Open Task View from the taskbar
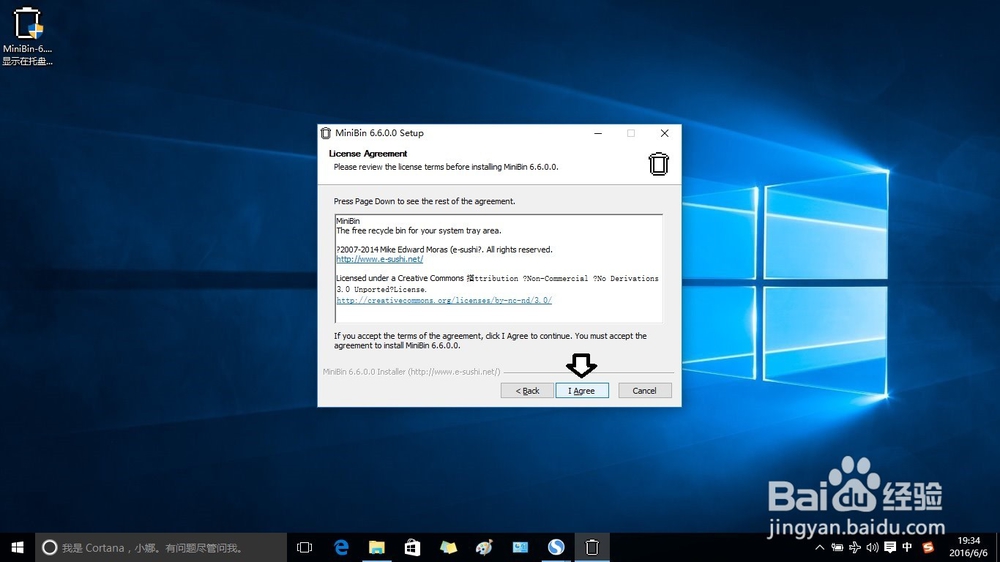 point(305,547)
